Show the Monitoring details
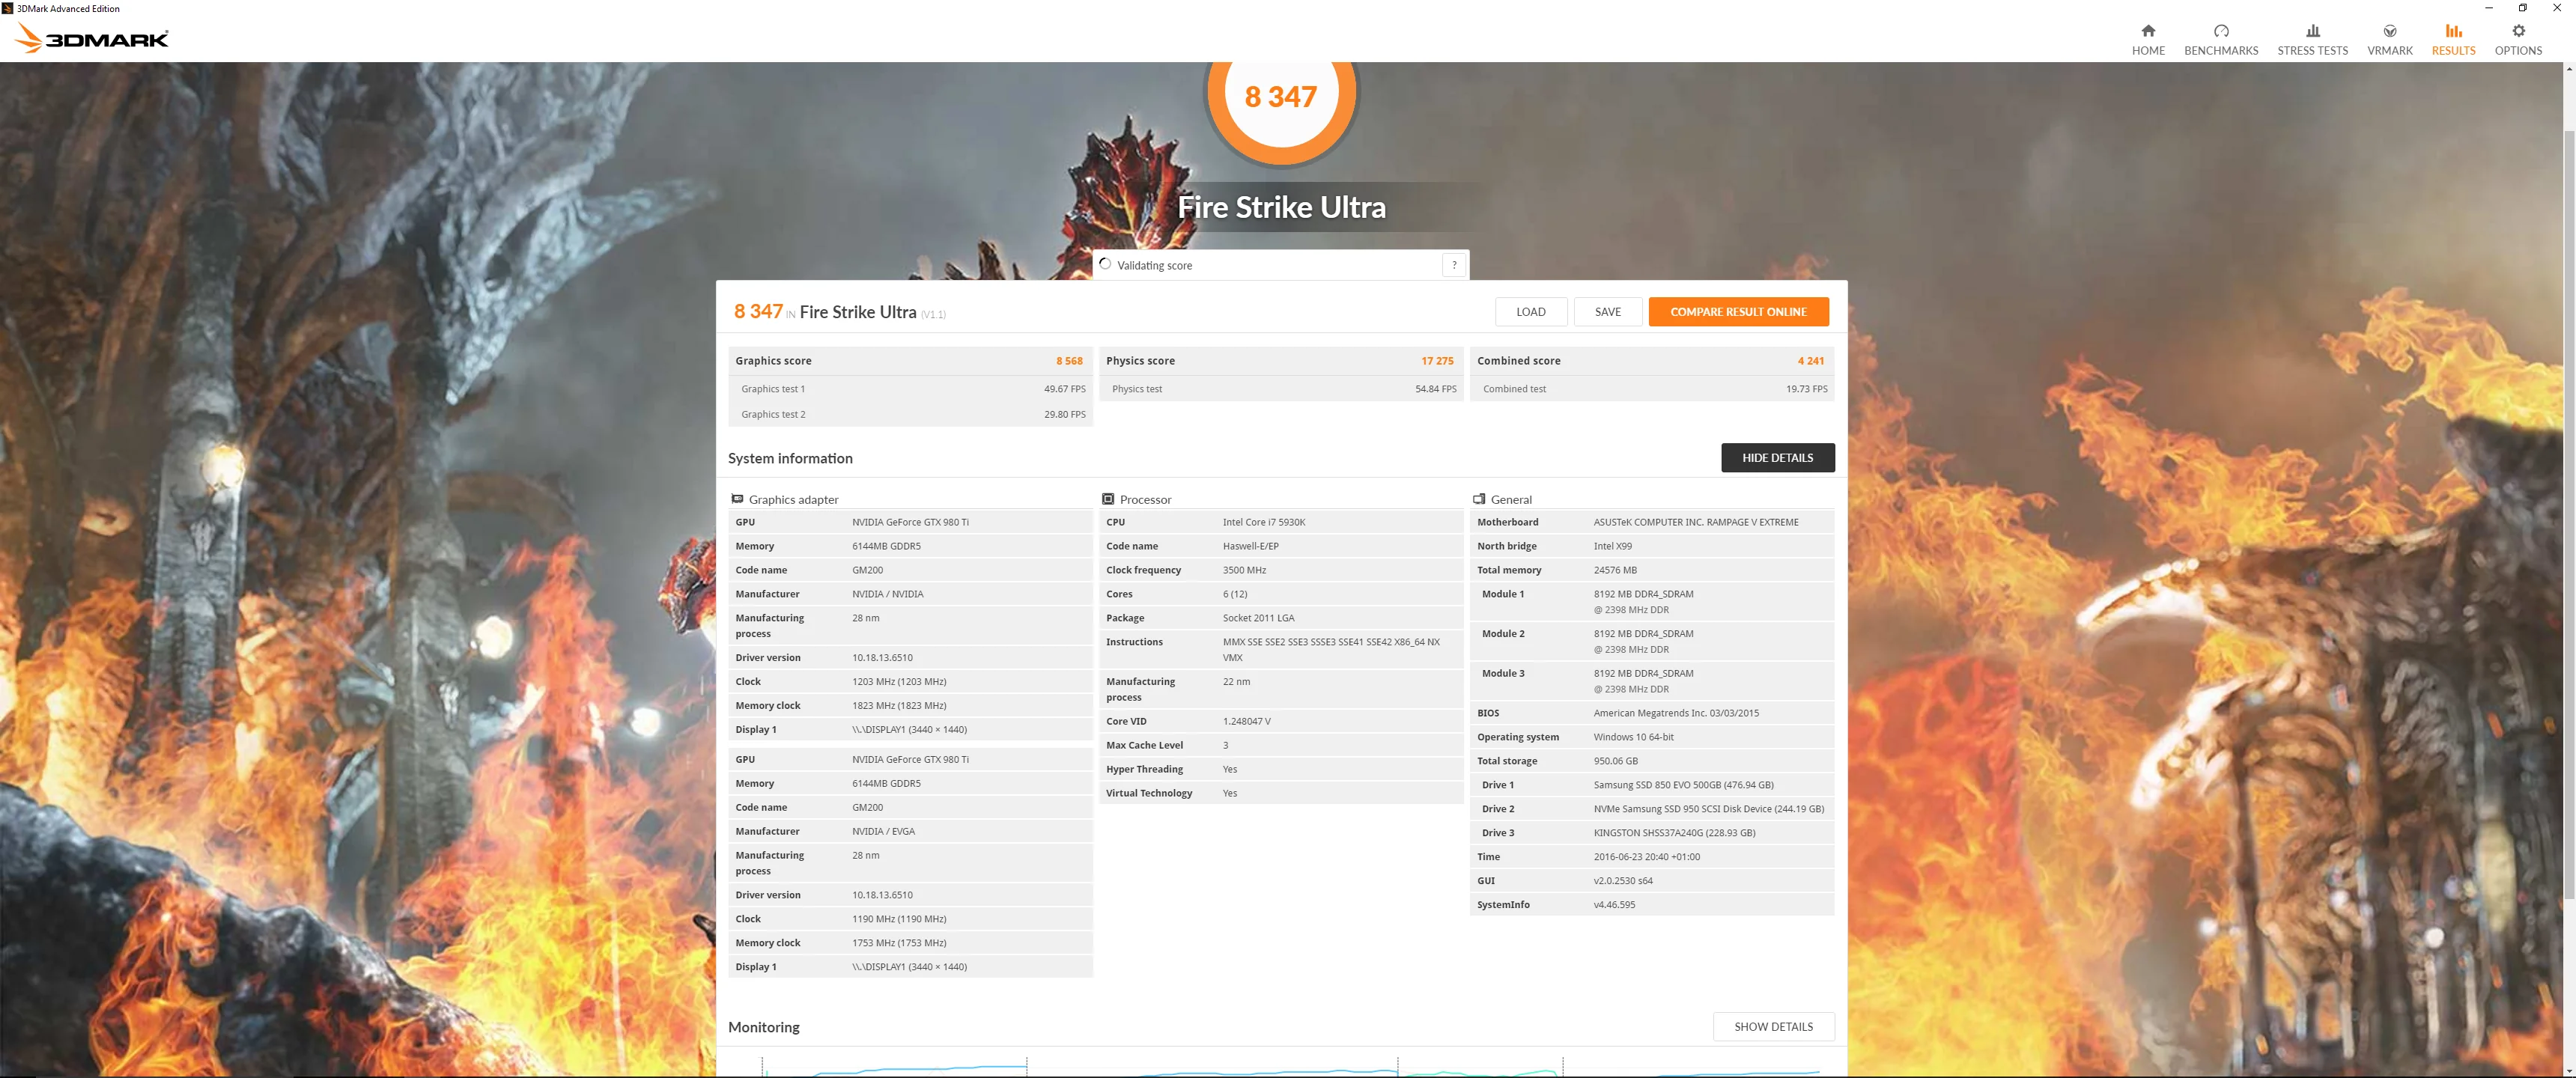This screenshot has width=2576, height=1078. (x=1773, y=1027)
